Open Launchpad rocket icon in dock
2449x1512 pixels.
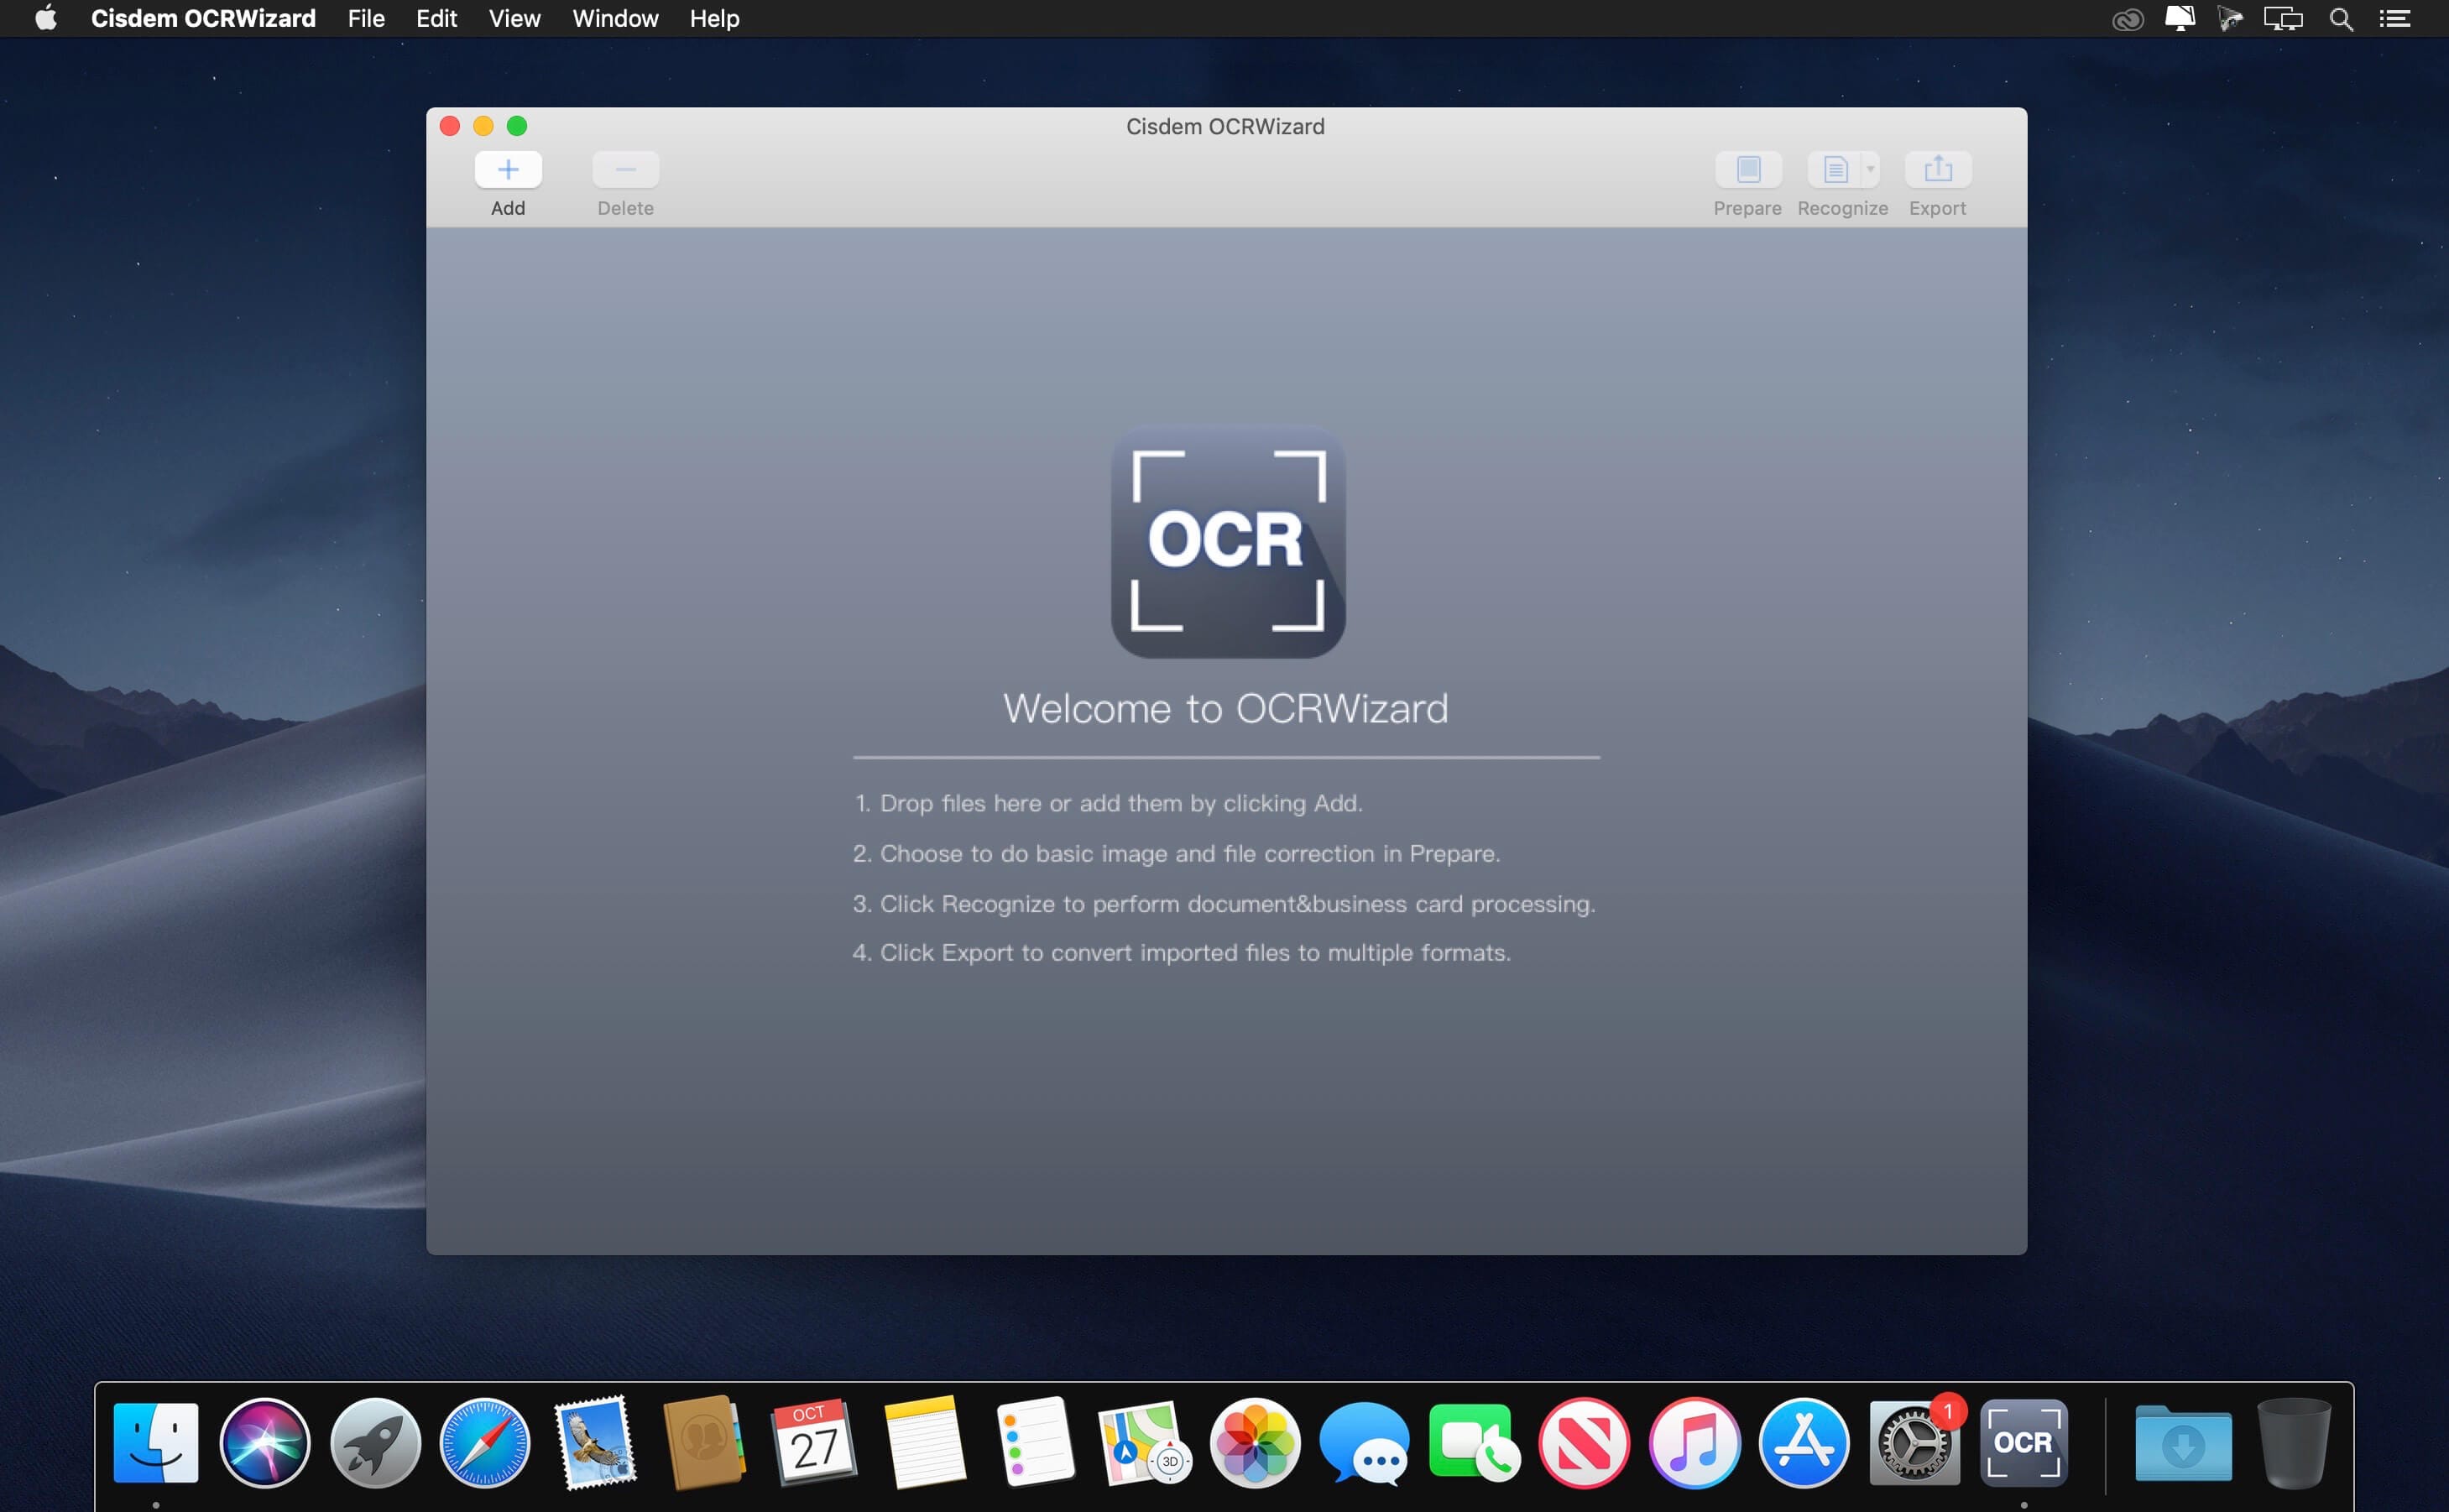click(x=375, y=1442)
